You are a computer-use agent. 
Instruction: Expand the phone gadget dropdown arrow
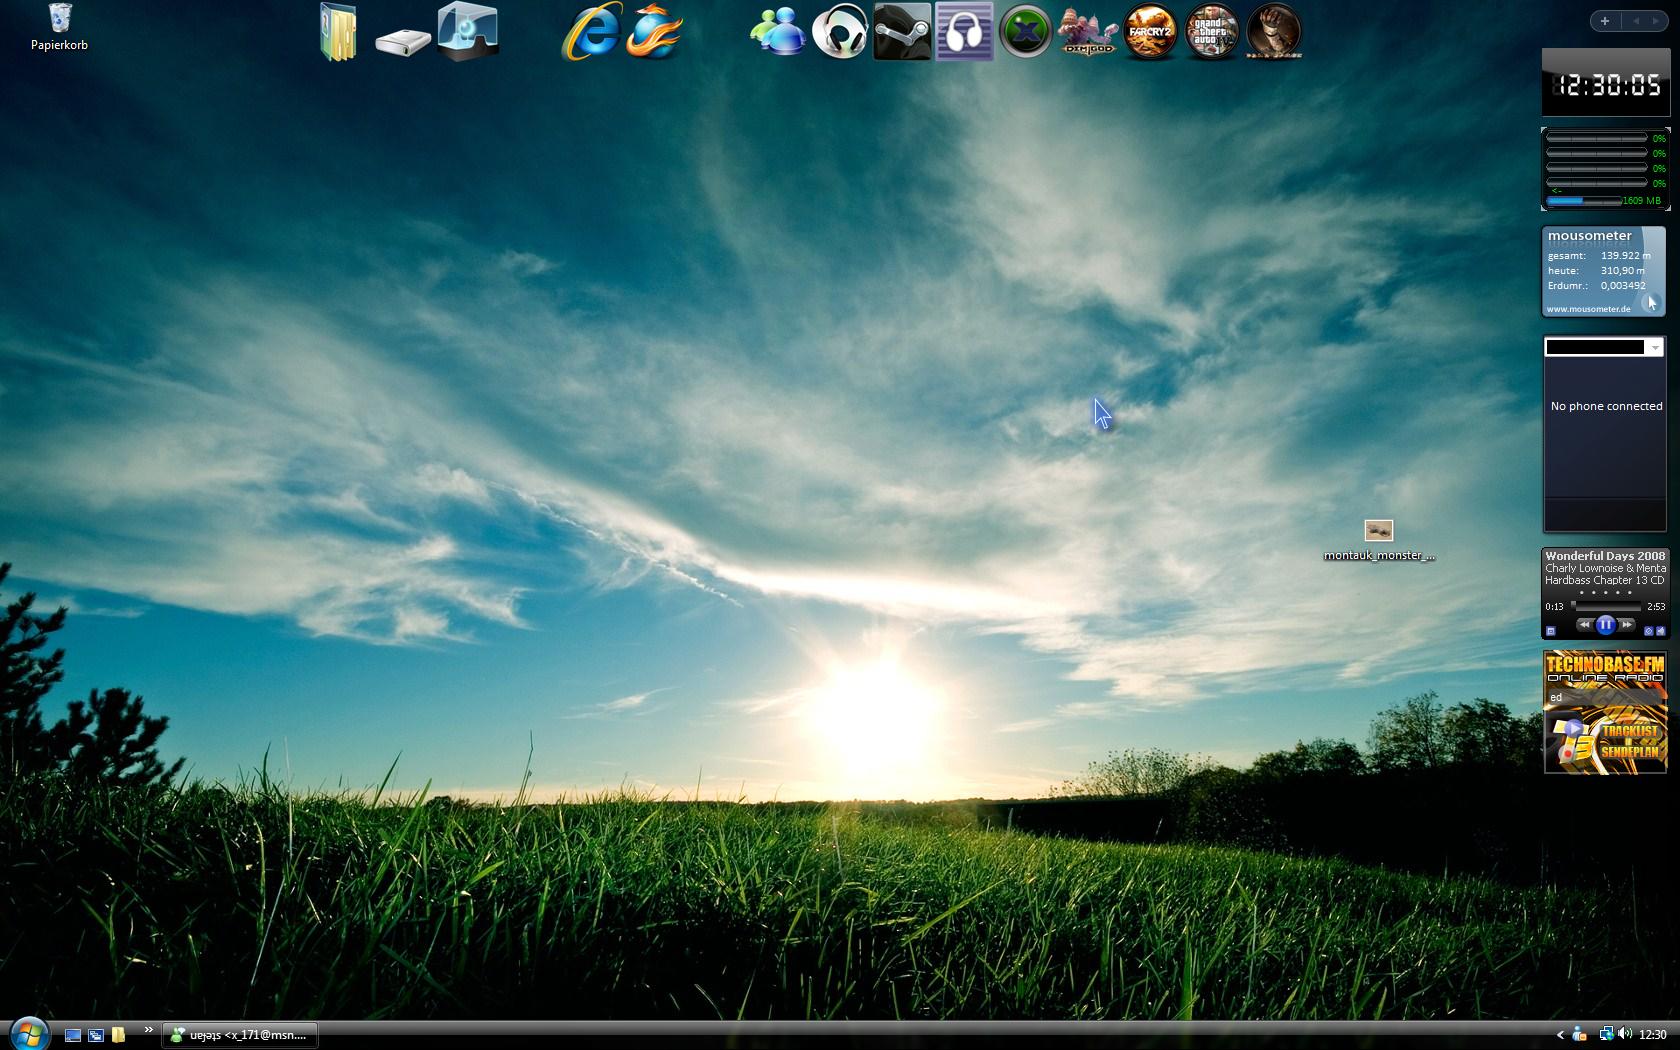[1655, 347]
